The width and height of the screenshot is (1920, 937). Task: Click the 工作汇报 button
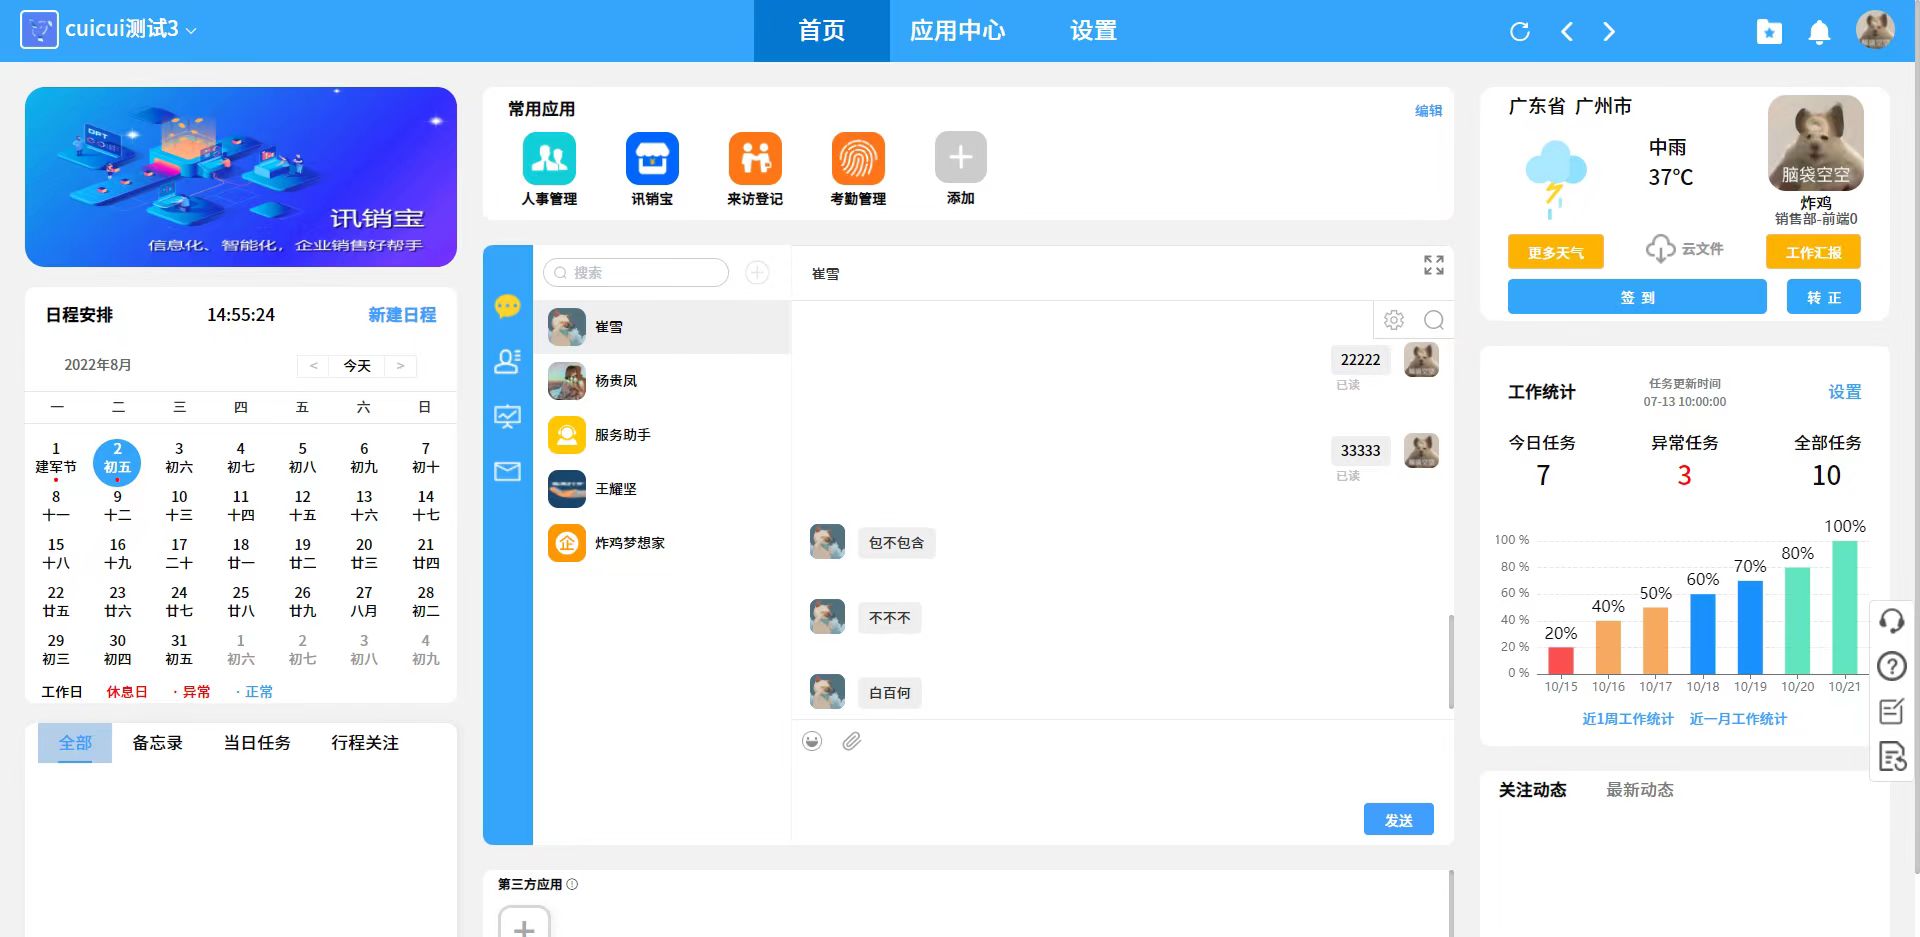(1813, 252)
